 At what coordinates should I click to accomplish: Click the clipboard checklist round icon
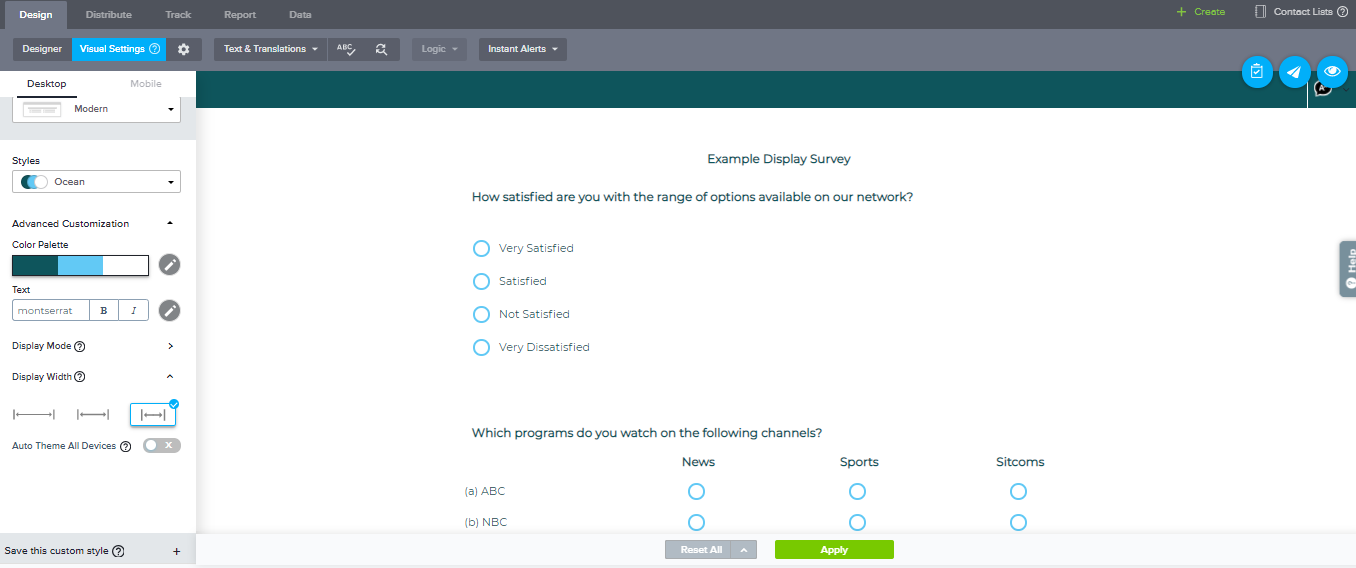tap(1257, 72)
